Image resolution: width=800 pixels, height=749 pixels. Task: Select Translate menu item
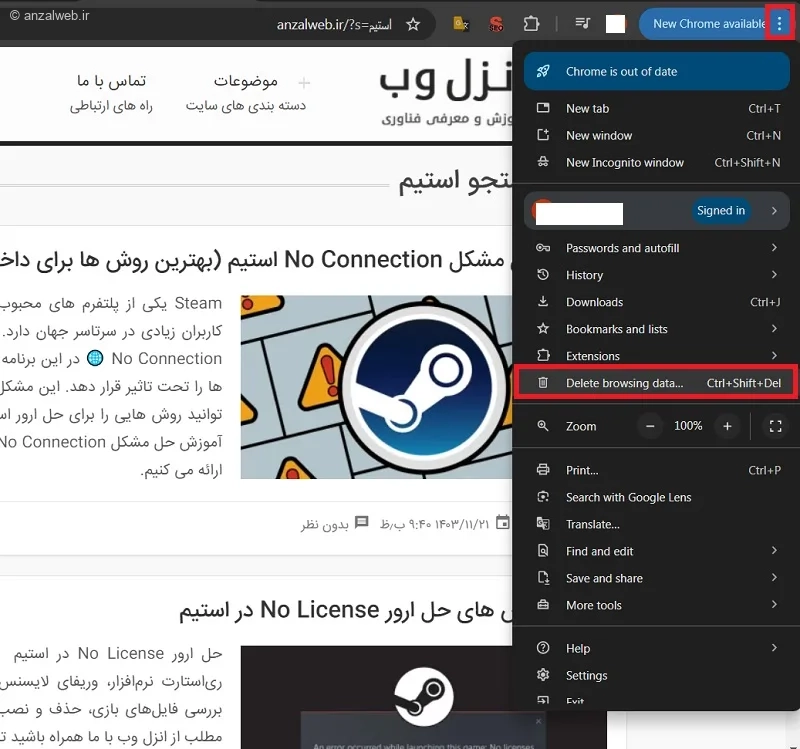(657, 524)
